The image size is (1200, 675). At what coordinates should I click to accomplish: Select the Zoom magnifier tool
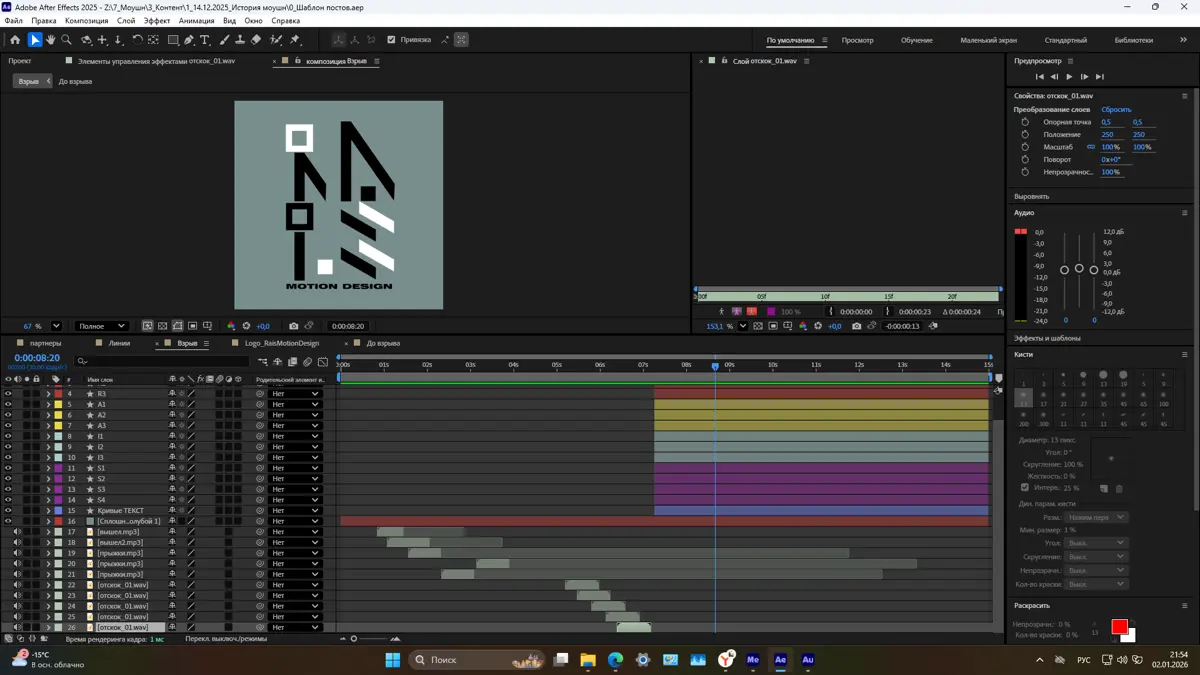67,40
